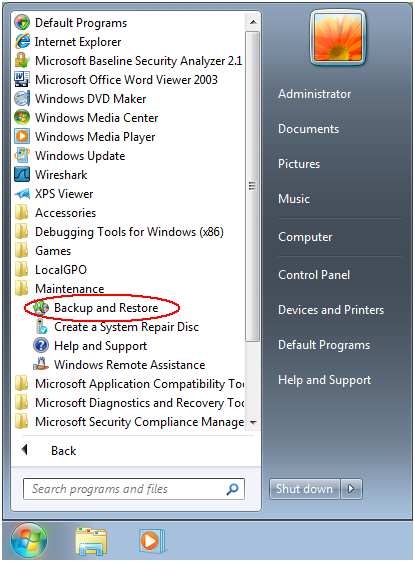Click the Create a System Repair Disc icon

coord(41,327)
